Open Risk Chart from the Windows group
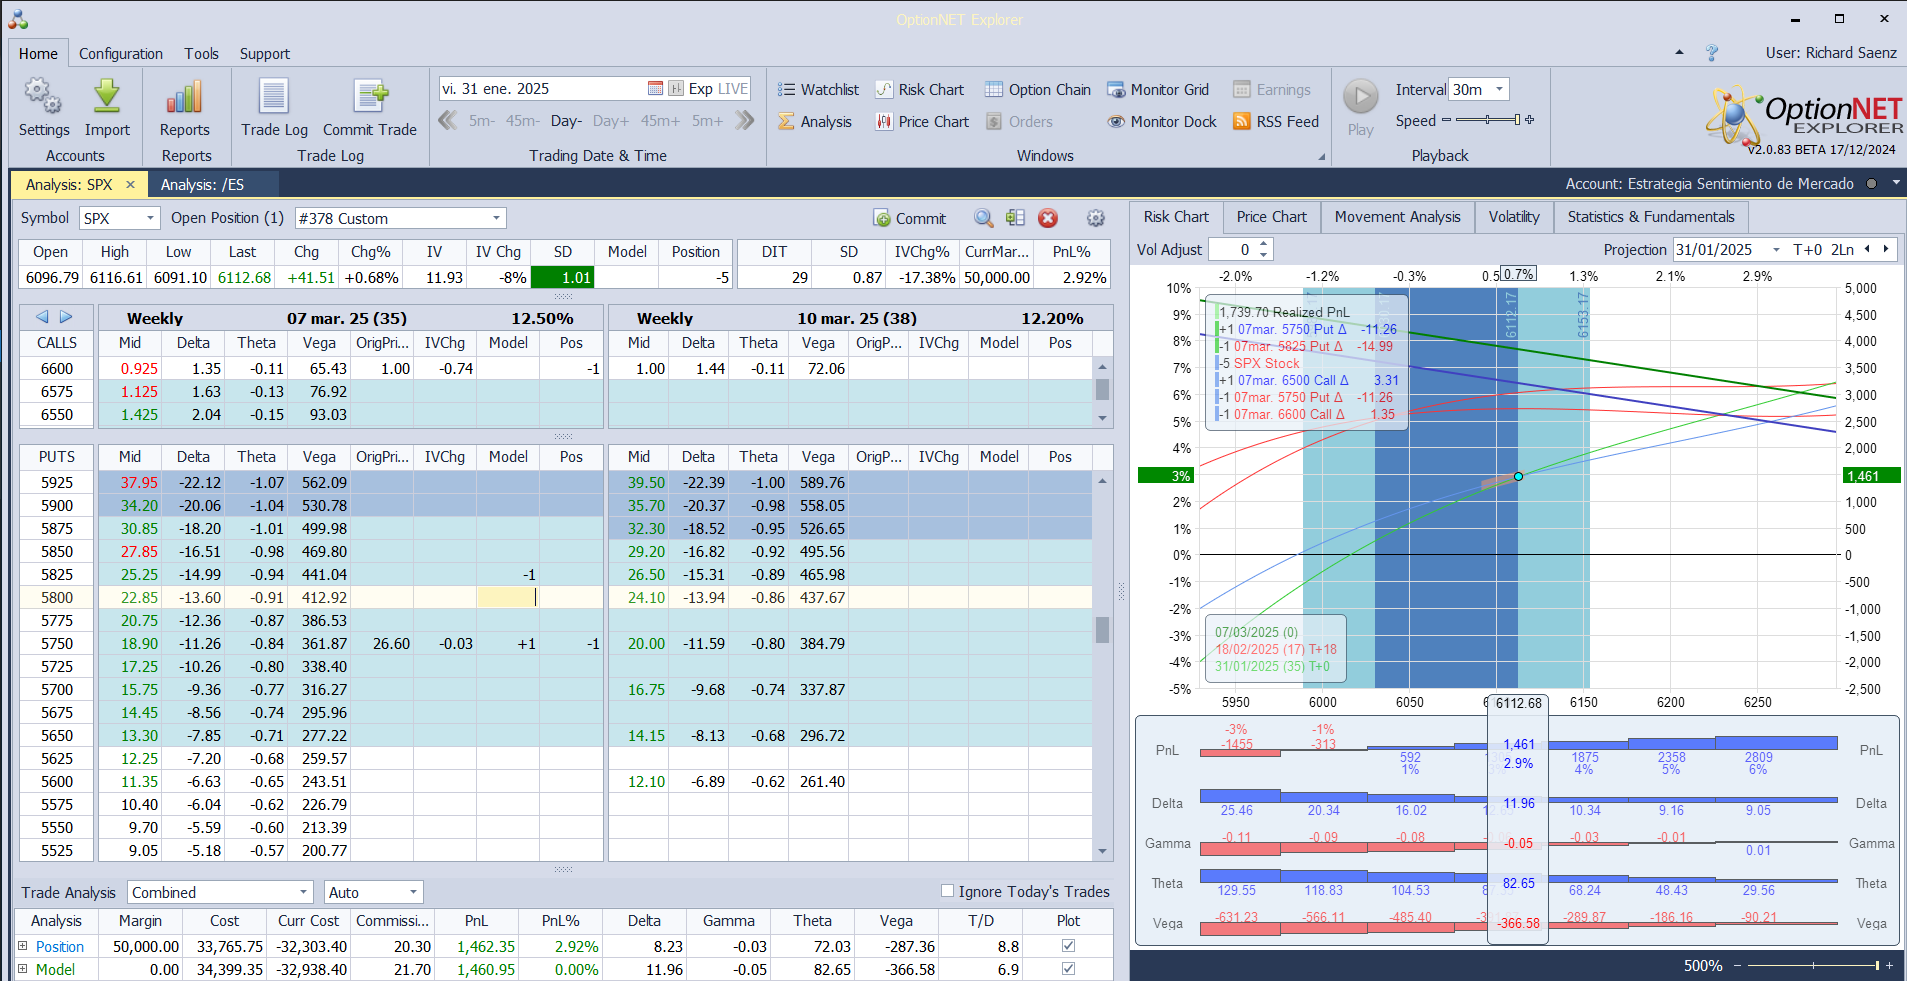This screenshot has height=981, width=1907. coord(919,90)
